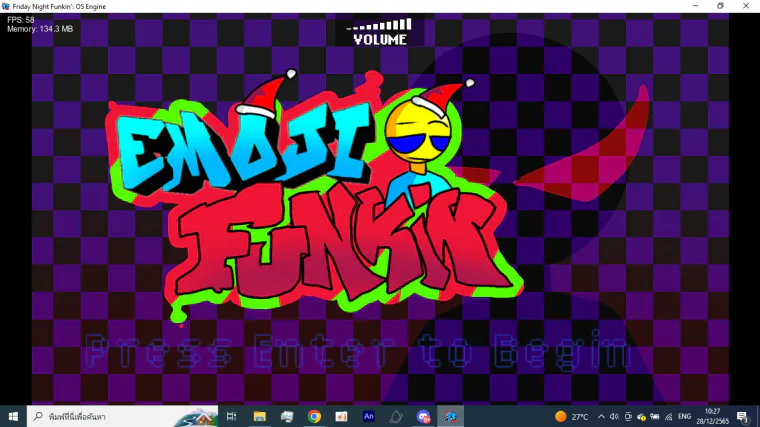Viewport: 760px width, 427px height.
Task: Restore down the OS Engine game window
Action: [x=720, y=6]
